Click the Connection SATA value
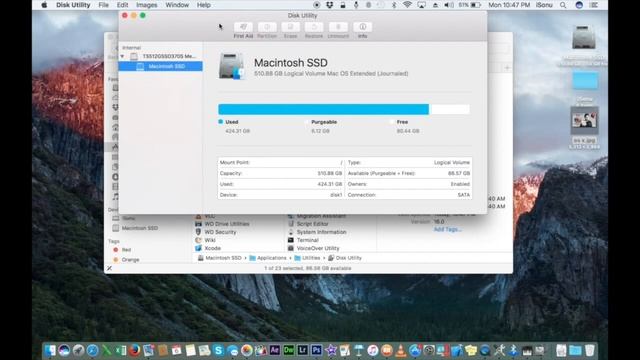Image resolution: width=640 pixels, height=360 pixels. (464, 195)
